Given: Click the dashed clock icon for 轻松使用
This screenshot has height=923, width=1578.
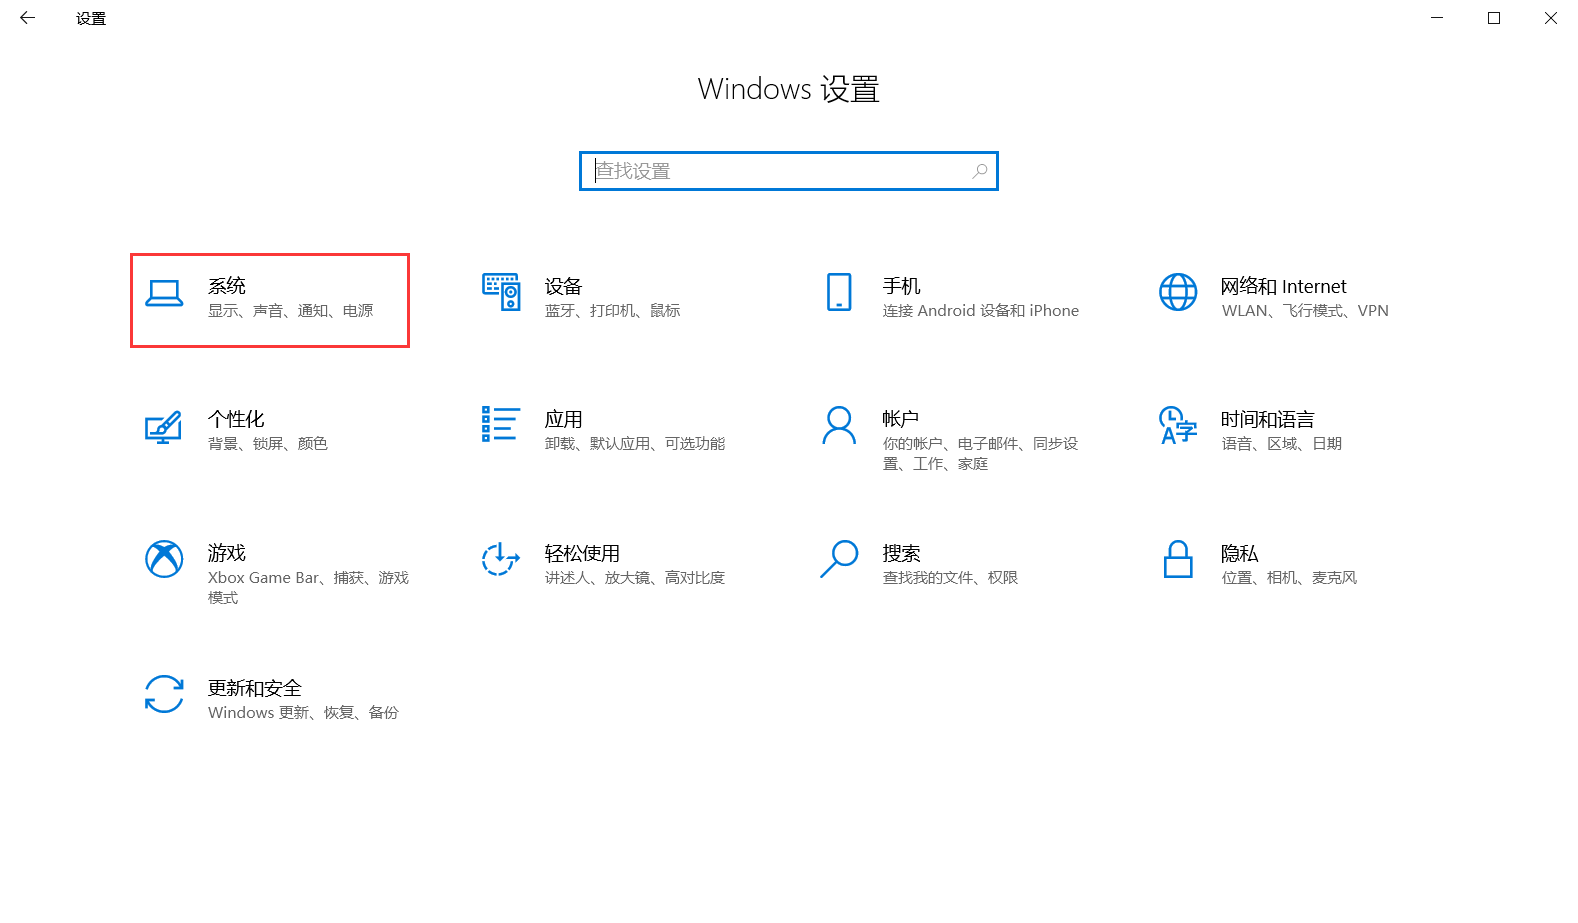Looking at the screenshot, I should (501, 559).
